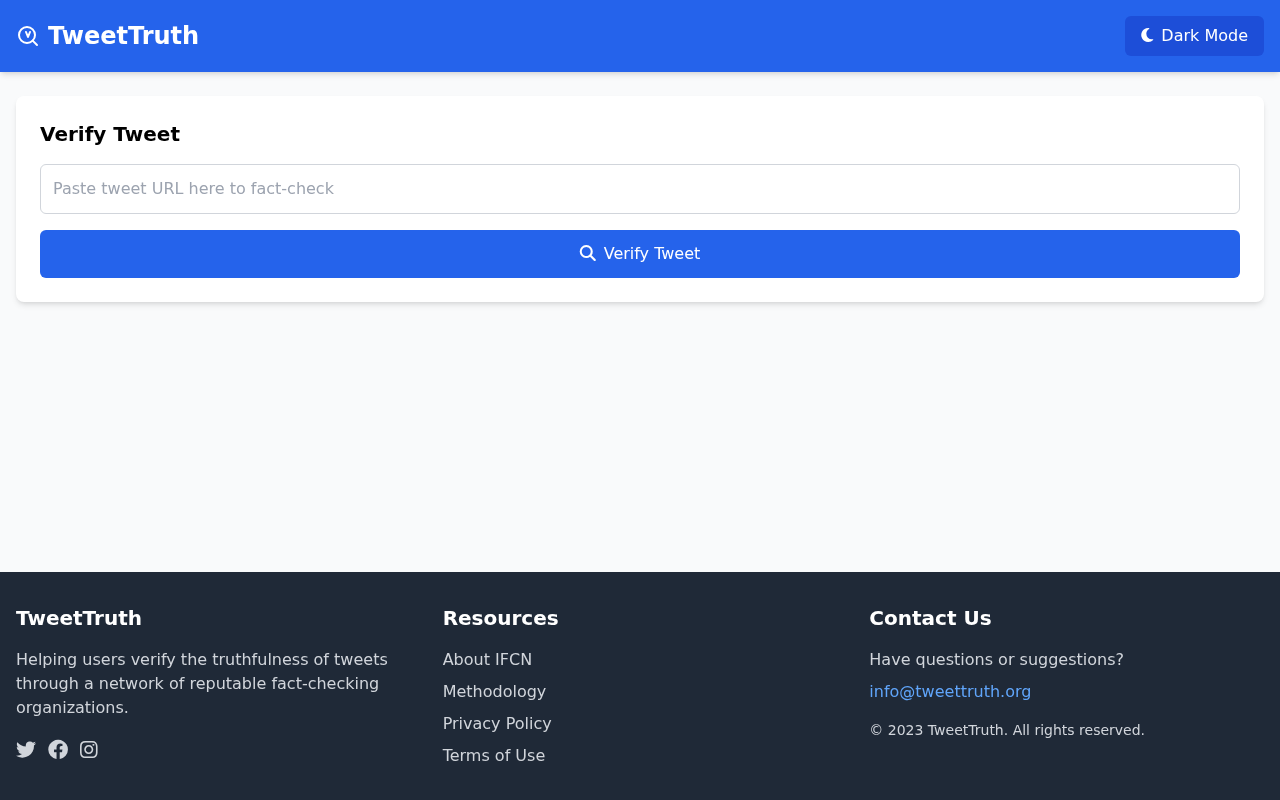Open the Terms of Use page
Screen dimensions: 1280x800
click(x=494, y=755)
